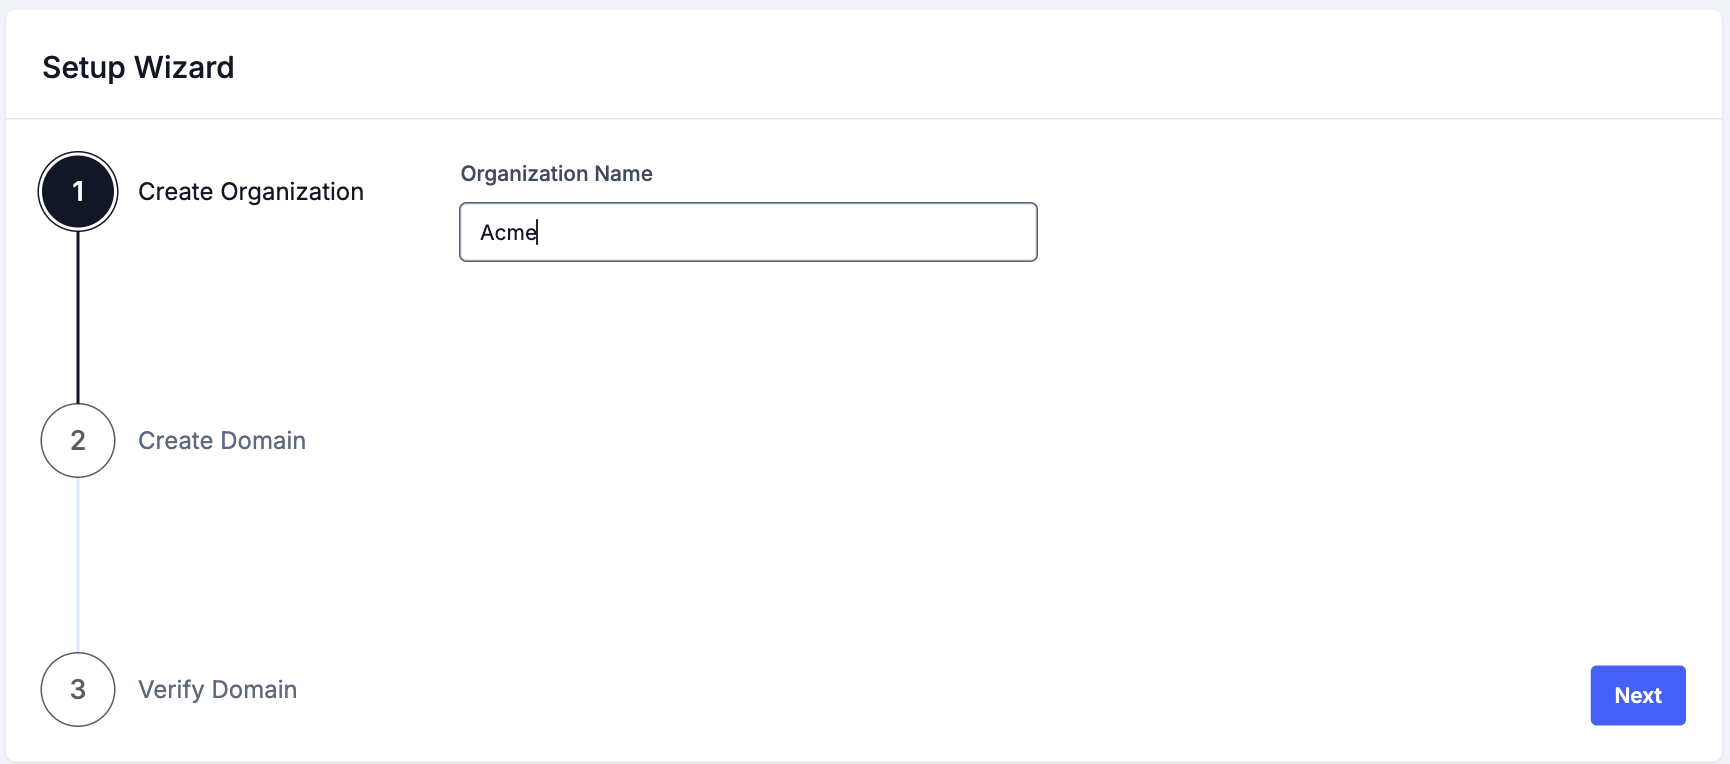Select the number 1 inside the filled circle

(77, 191)
